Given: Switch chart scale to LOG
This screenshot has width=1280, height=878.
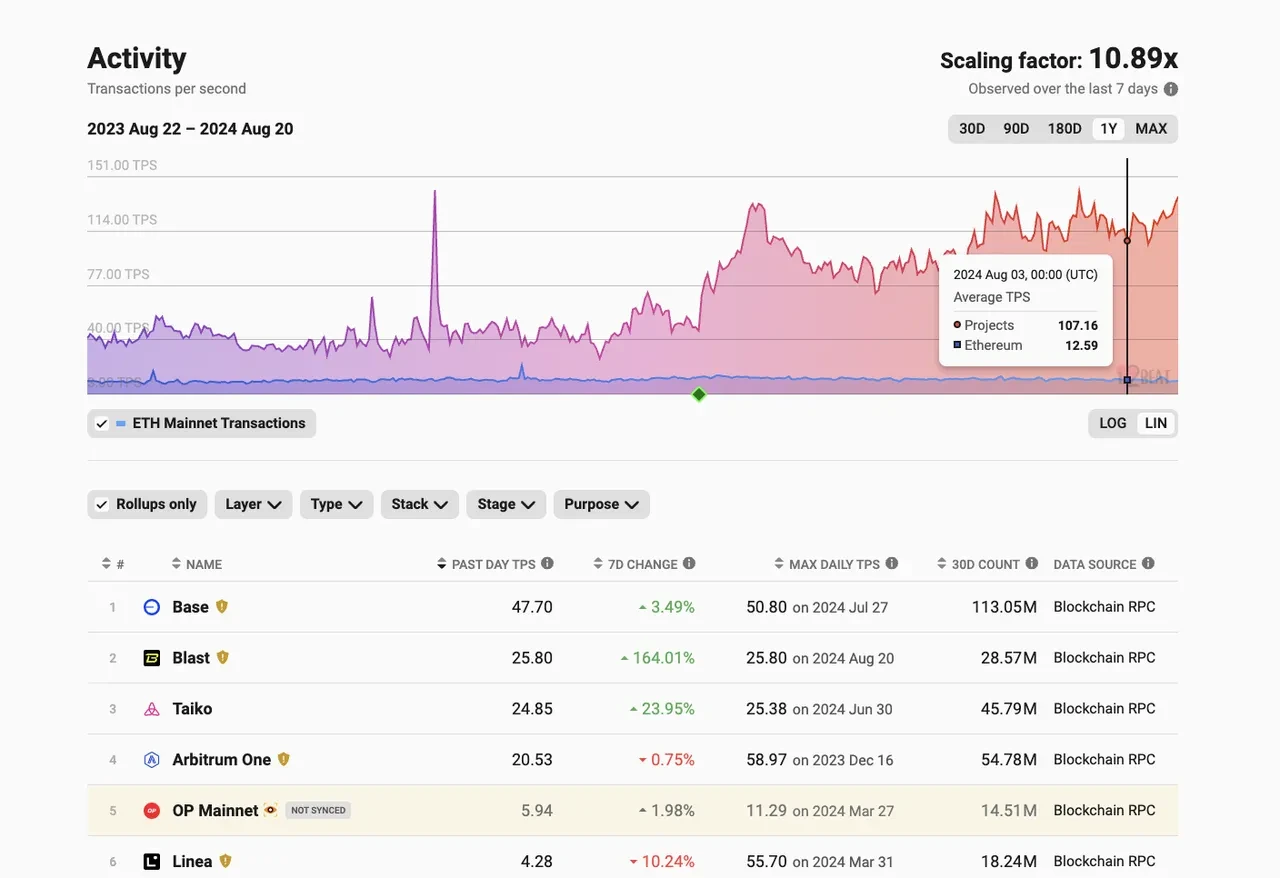Looking at the screenshot, I should pyautogui.click(x=1112, y=423).
